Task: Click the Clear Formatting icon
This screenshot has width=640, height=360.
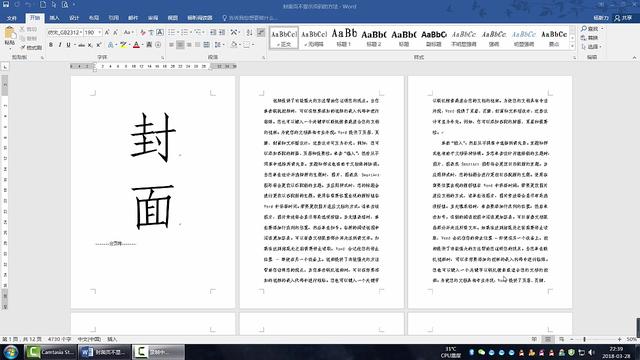Action: pos(143,32)
